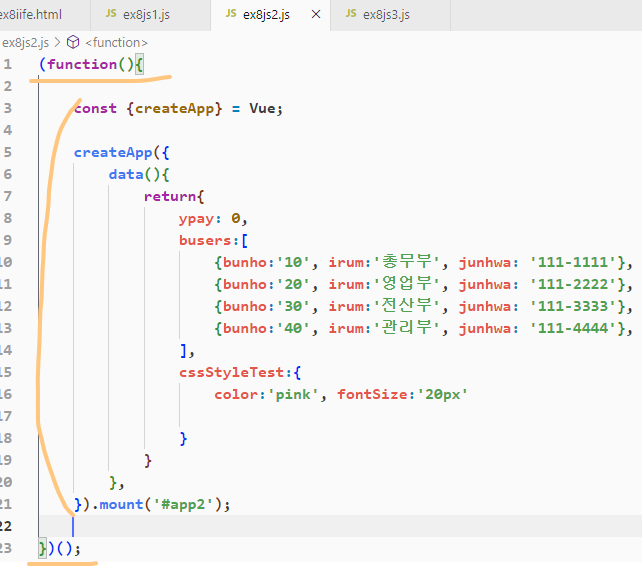The height and width of the screenshot is (567, 642).
Task: Click the 'ypay' property
Action: pyautogui.click(x=196, y=219)
